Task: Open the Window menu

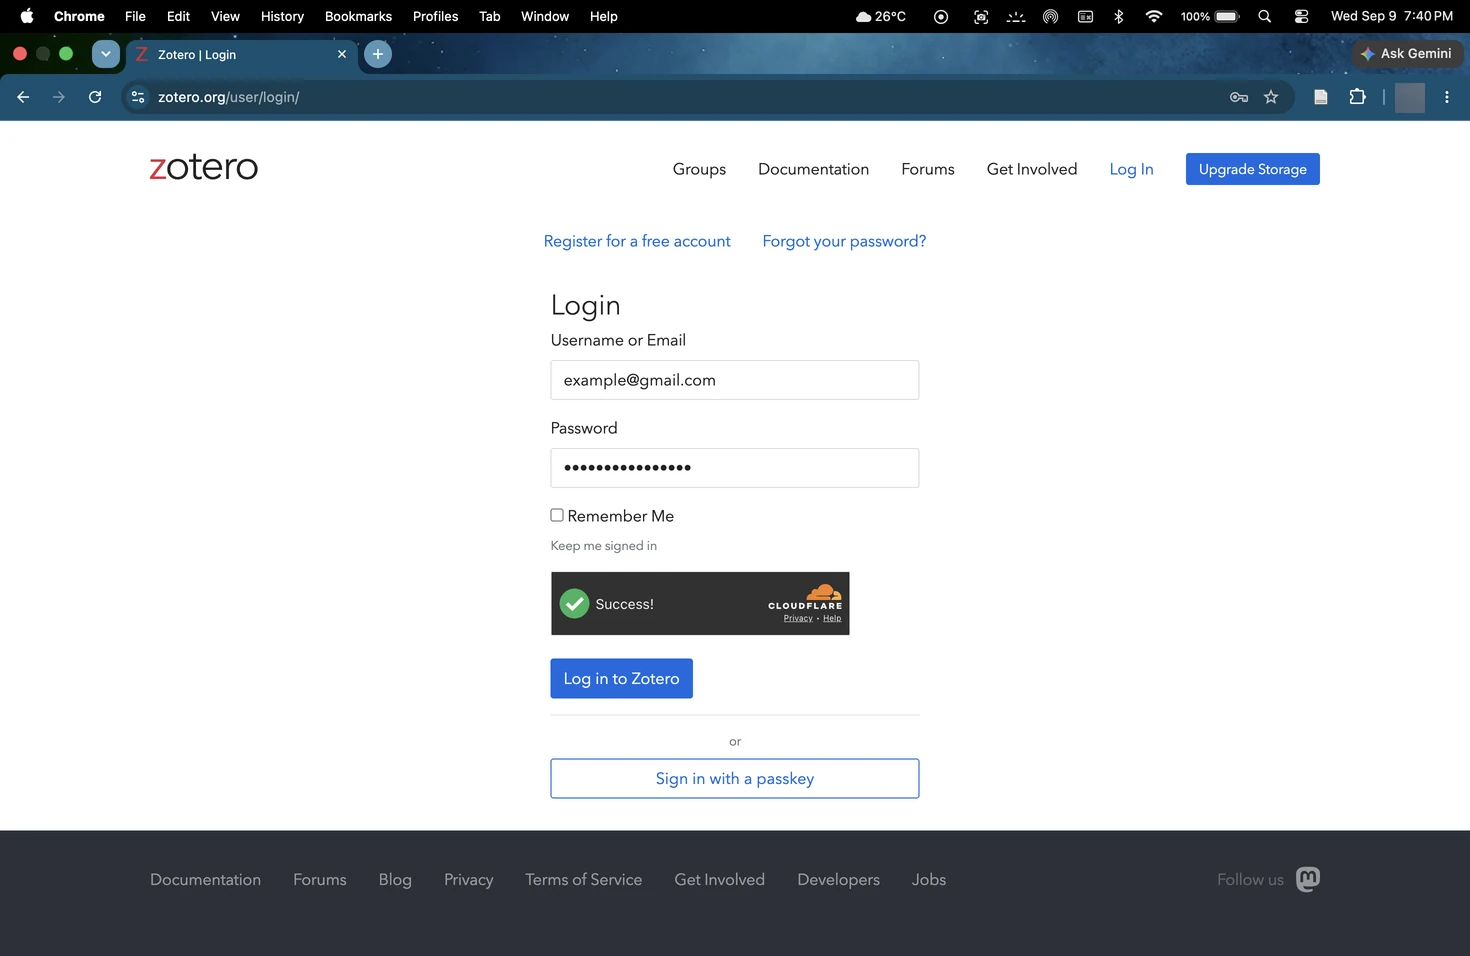Action: (545, 16)
